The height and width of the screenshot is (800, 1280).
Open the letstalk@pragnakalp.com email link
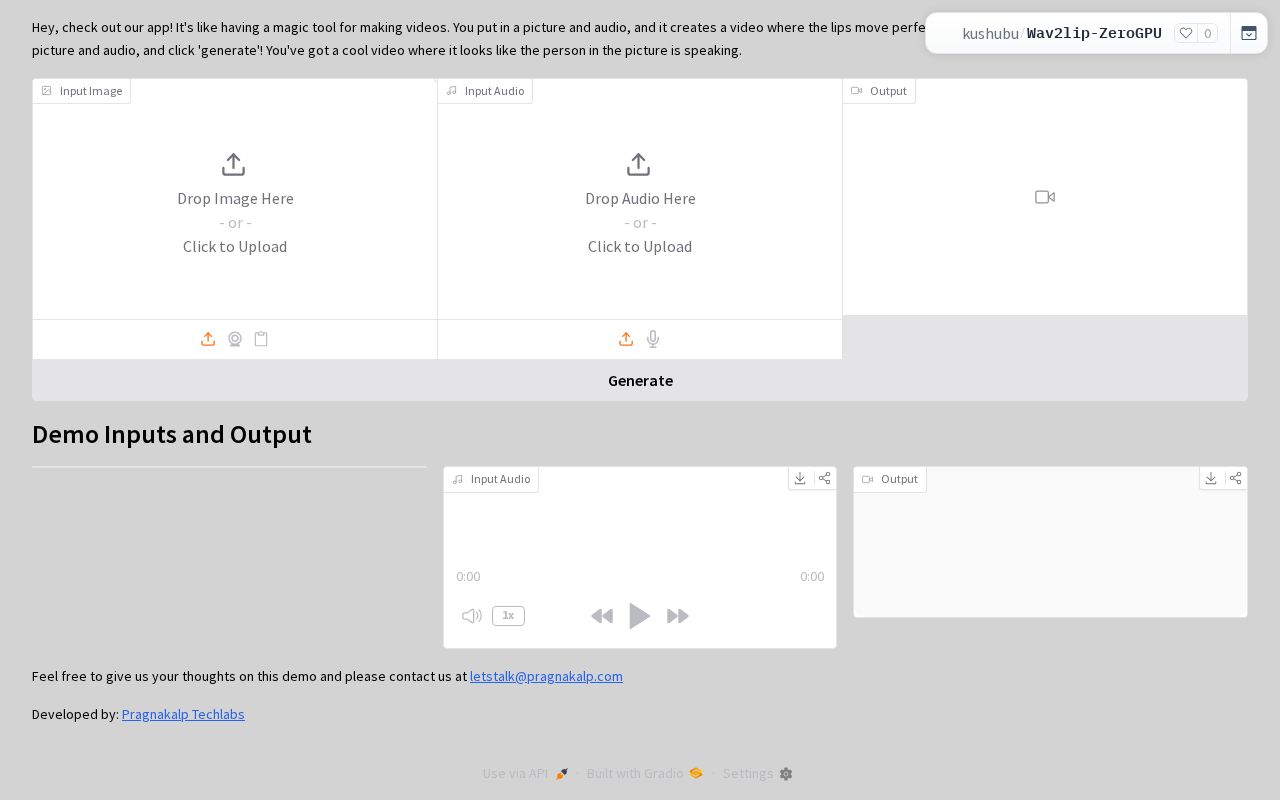pos(546,676)
